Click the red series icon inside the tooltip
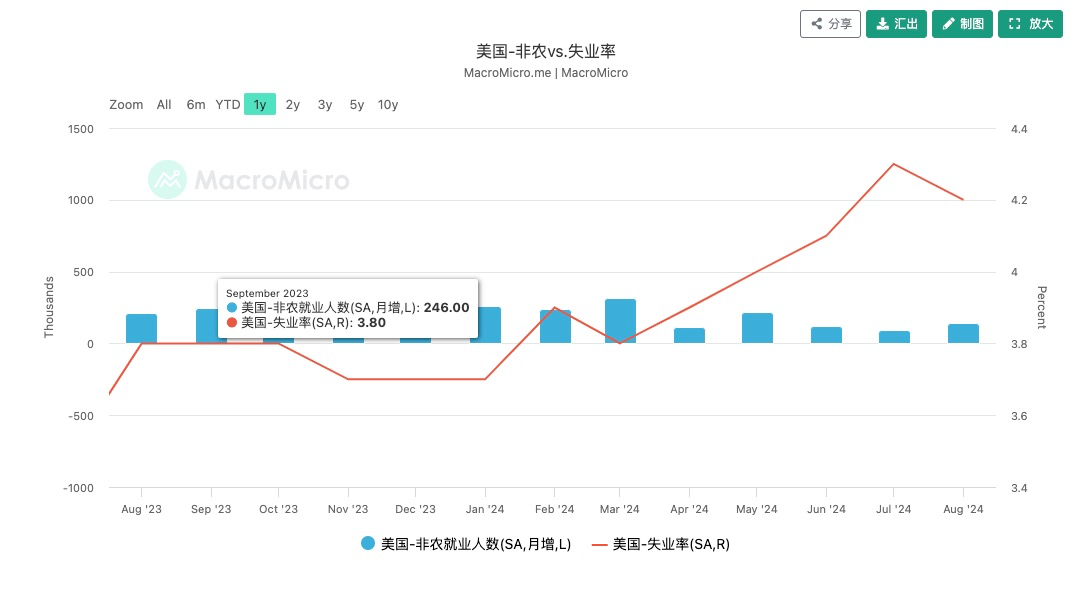This screenshot has height=590, width=1071. point(233,323)
